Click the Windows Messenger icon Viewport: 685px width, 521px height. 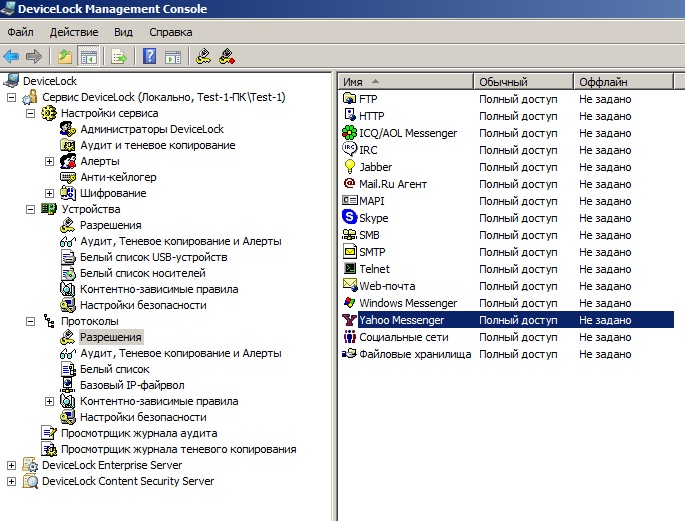click(349, 302)
